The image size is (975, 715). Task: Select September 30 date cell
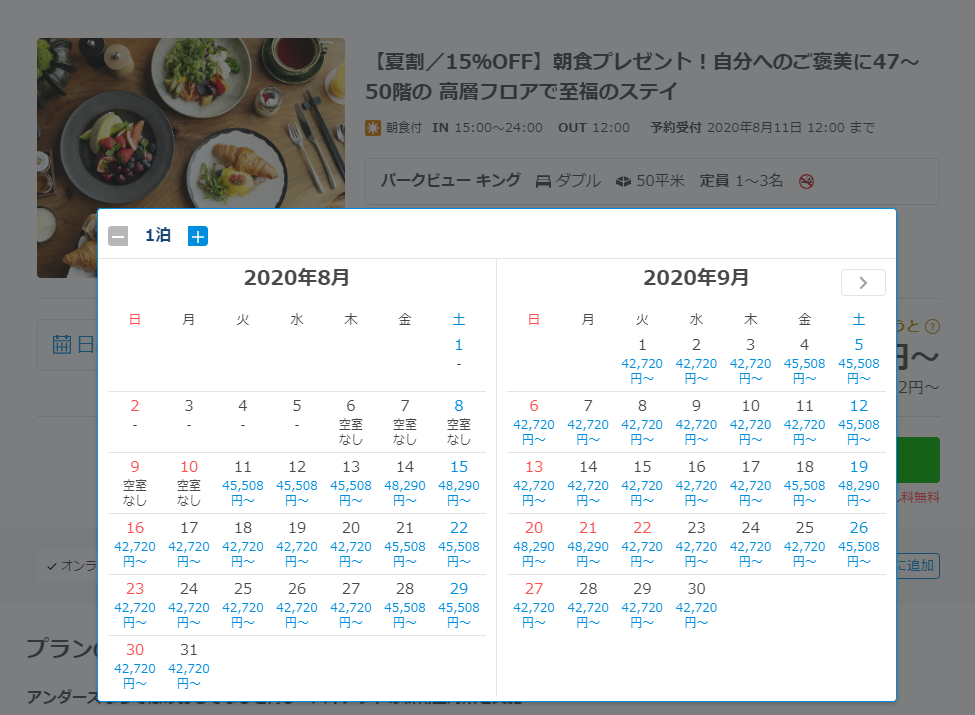tap(696, 605)
